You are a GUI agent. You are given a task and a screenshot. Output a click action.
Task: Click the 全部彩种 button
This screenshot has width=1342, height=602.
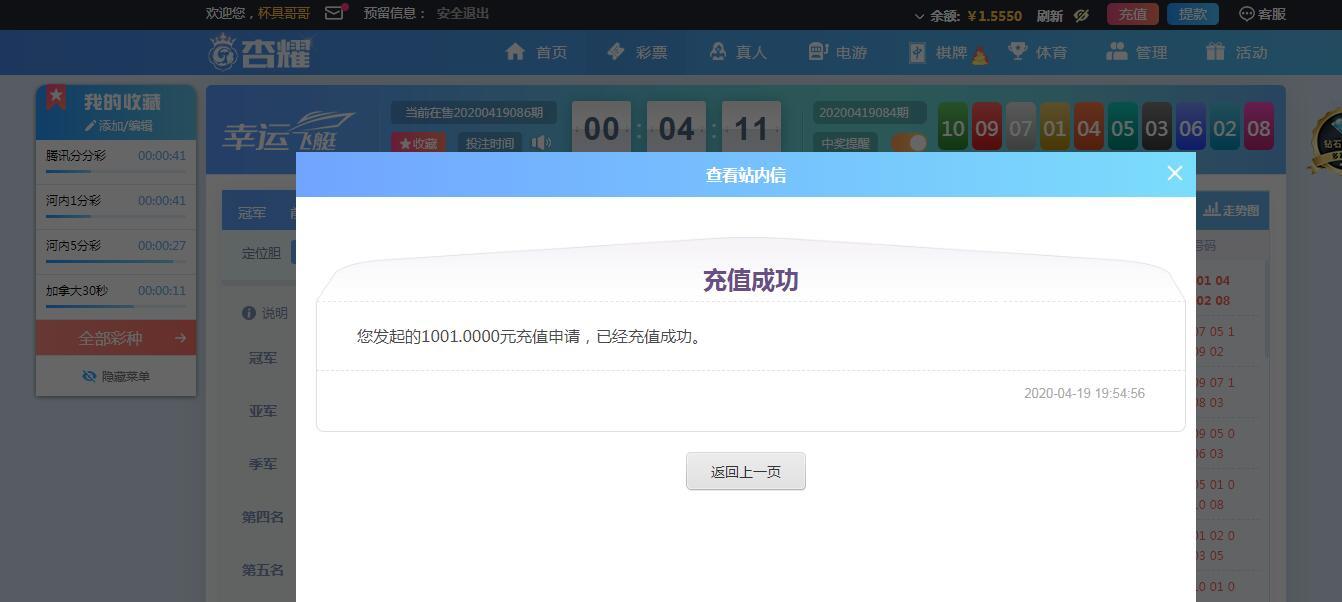tap(116, 338)
